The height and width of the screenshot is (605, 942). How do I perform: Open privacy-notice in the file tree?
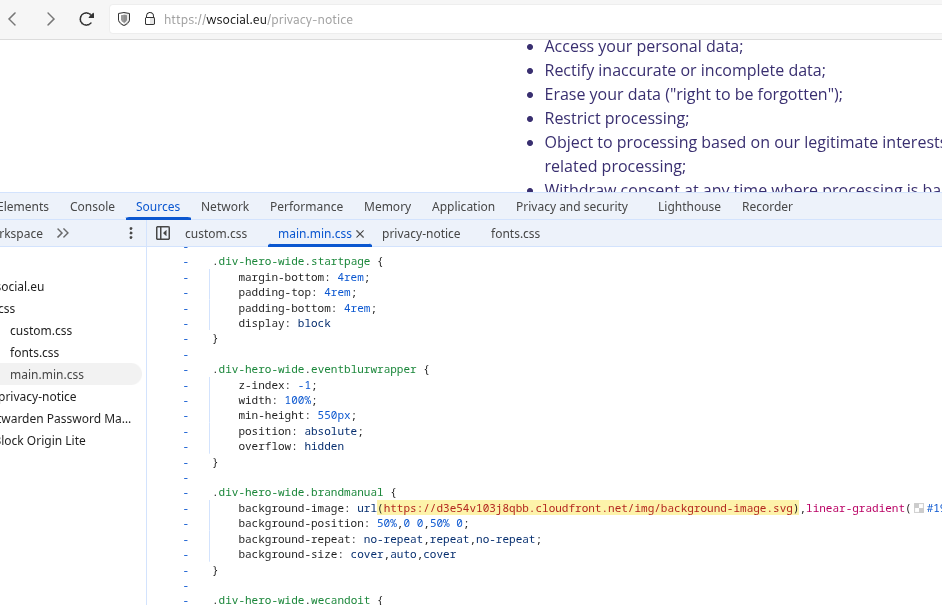[38, 397]
